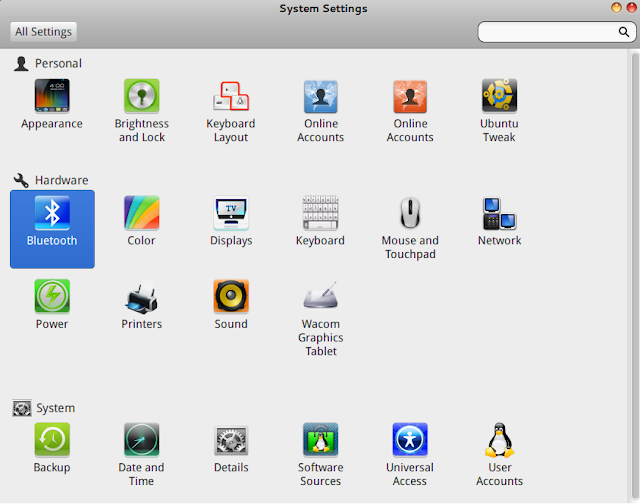The width and height of the screenshot is (640, 504).
Task: Click the orange minimize window button
Action: point(616,7)
